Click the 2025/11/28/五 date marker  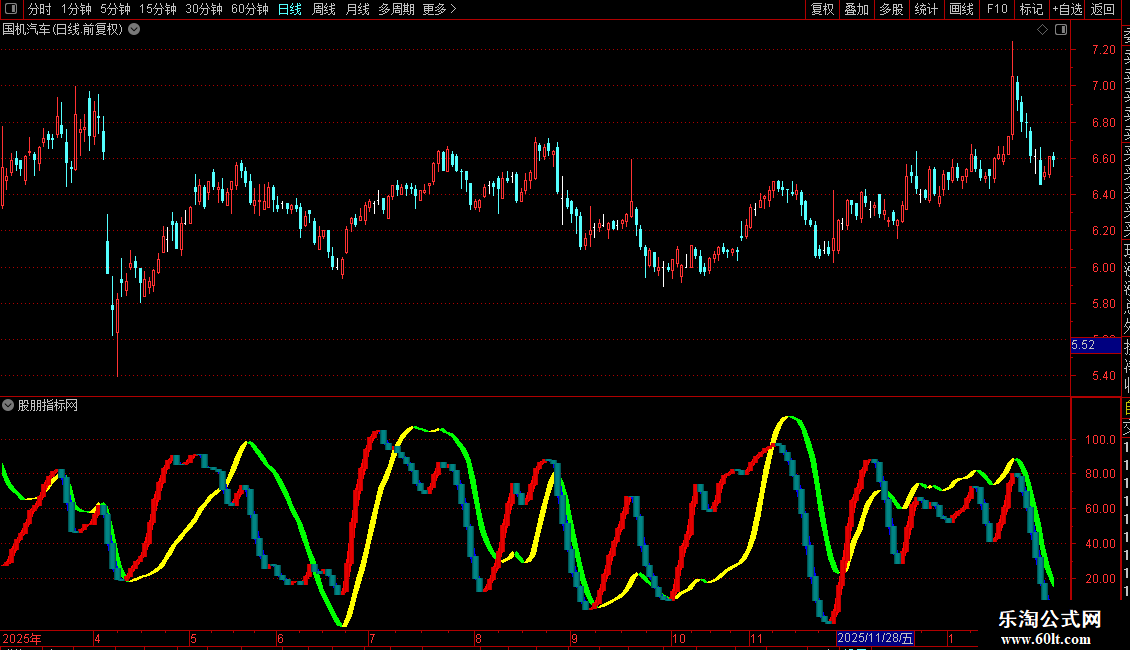[x=875, y=638]
